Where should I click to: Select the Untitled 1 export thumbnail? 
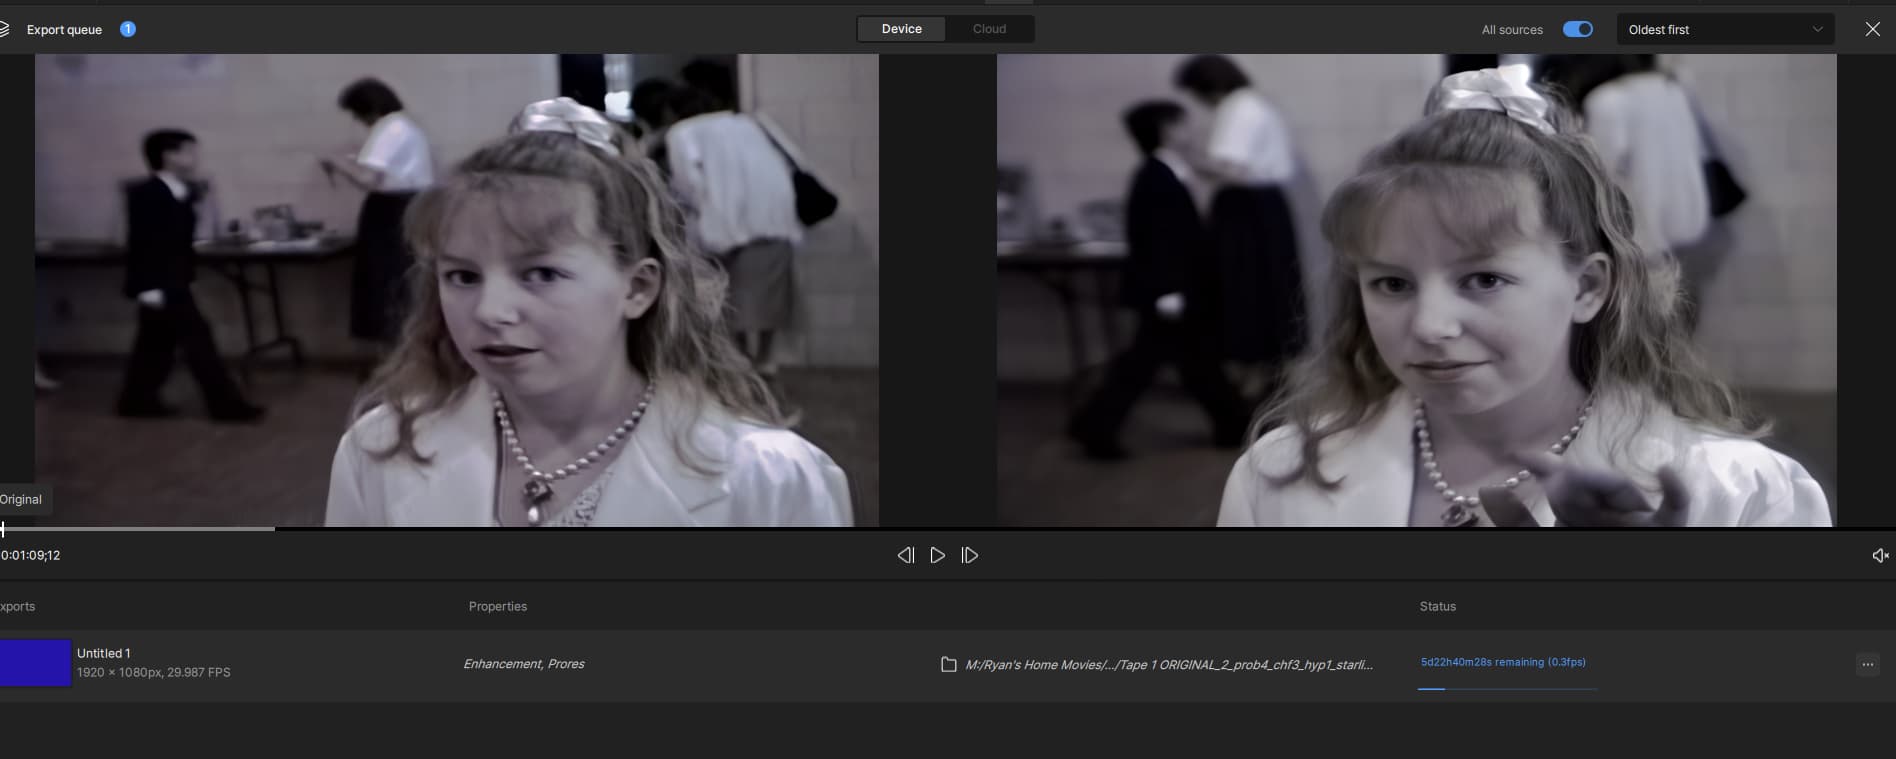point(35,663)
